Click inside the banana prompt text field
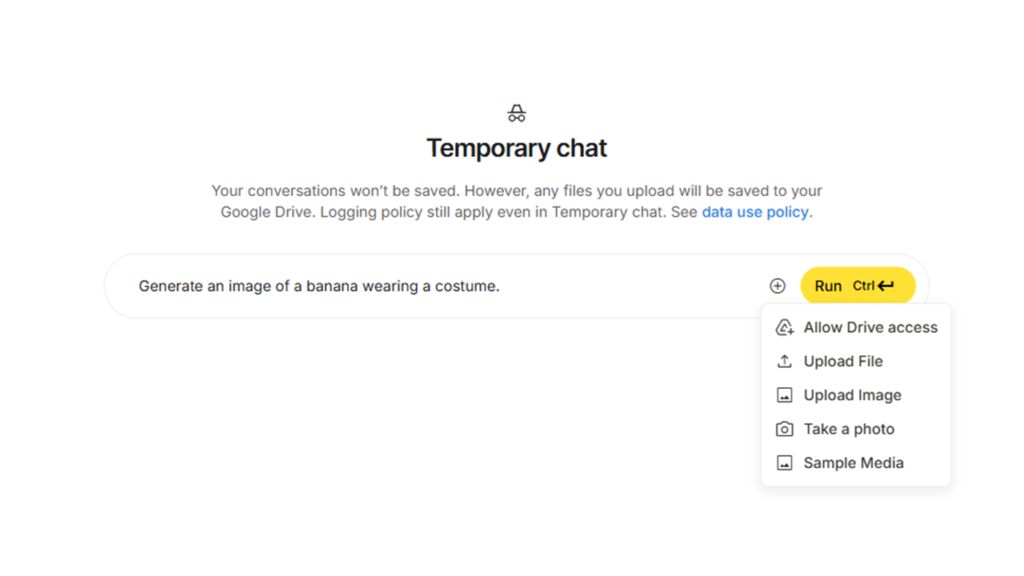This screenshot has width=1024, height=576. [444, 286]
